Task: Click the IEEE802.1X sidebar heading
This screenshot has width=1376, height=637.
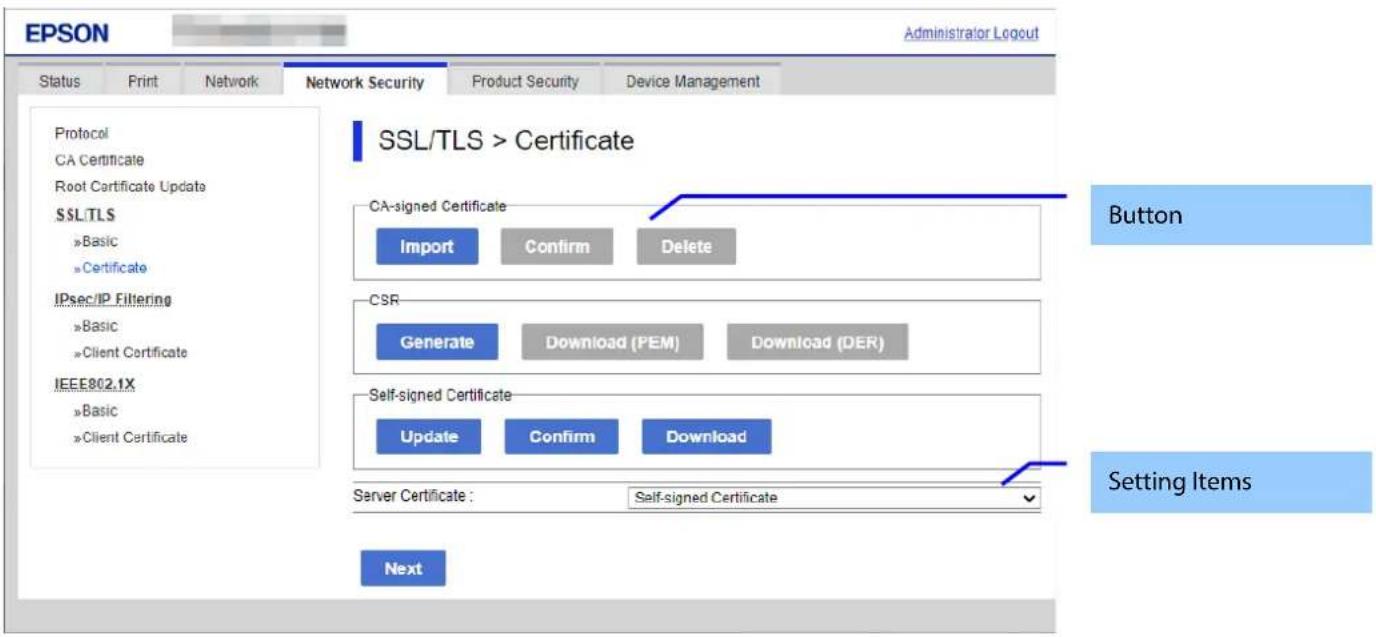Action: 95,384
